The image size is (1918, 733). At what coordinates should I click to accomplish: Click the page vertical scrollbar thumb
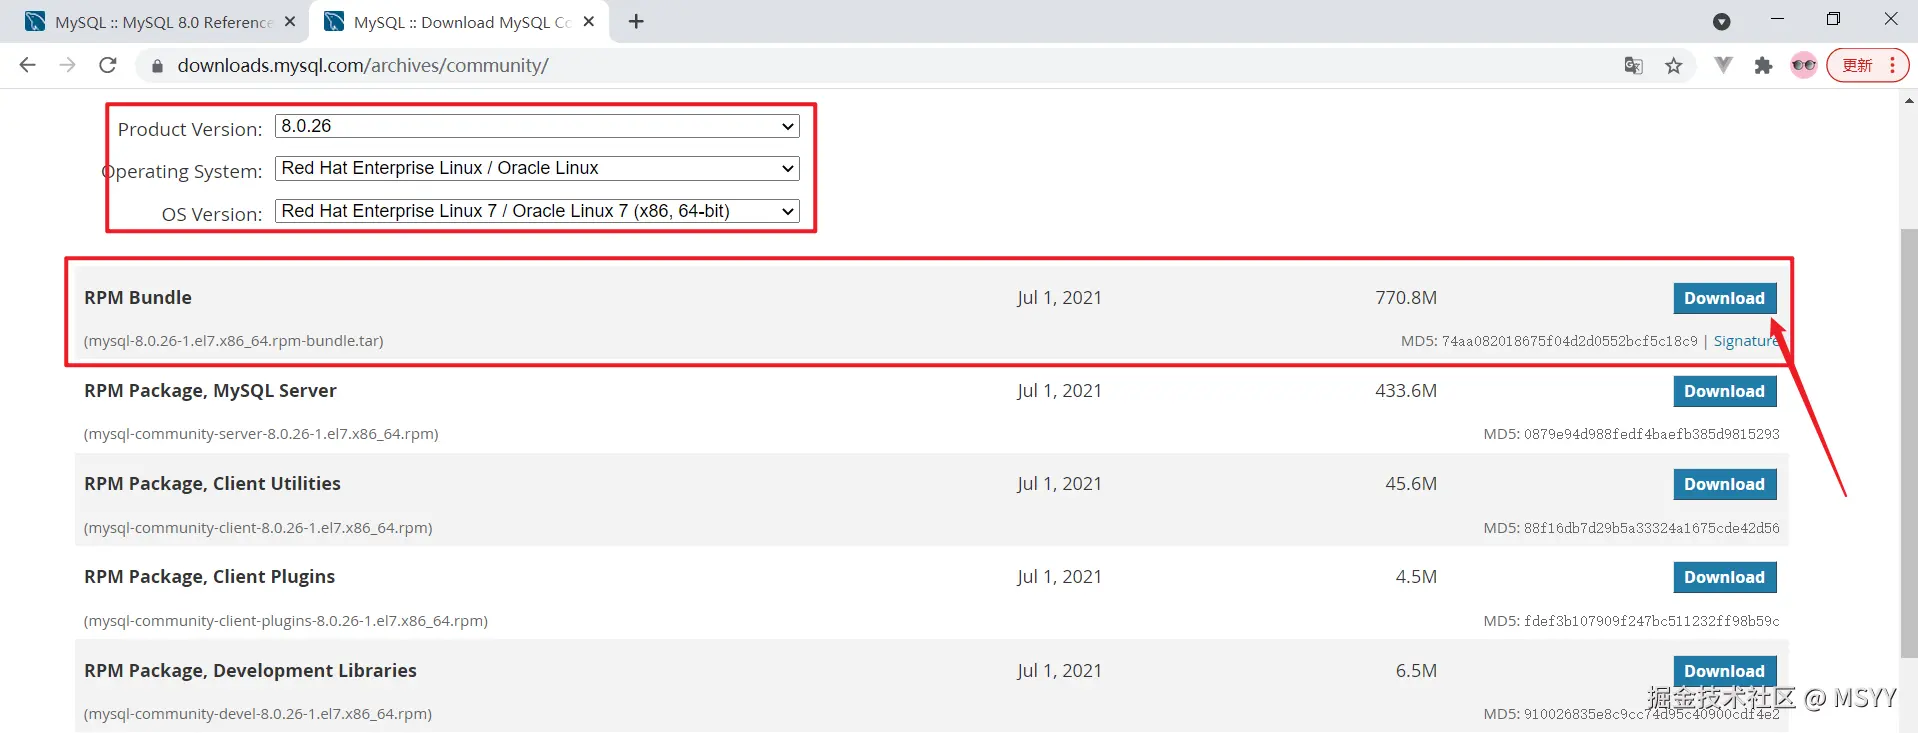click(x=1909, y=443)
